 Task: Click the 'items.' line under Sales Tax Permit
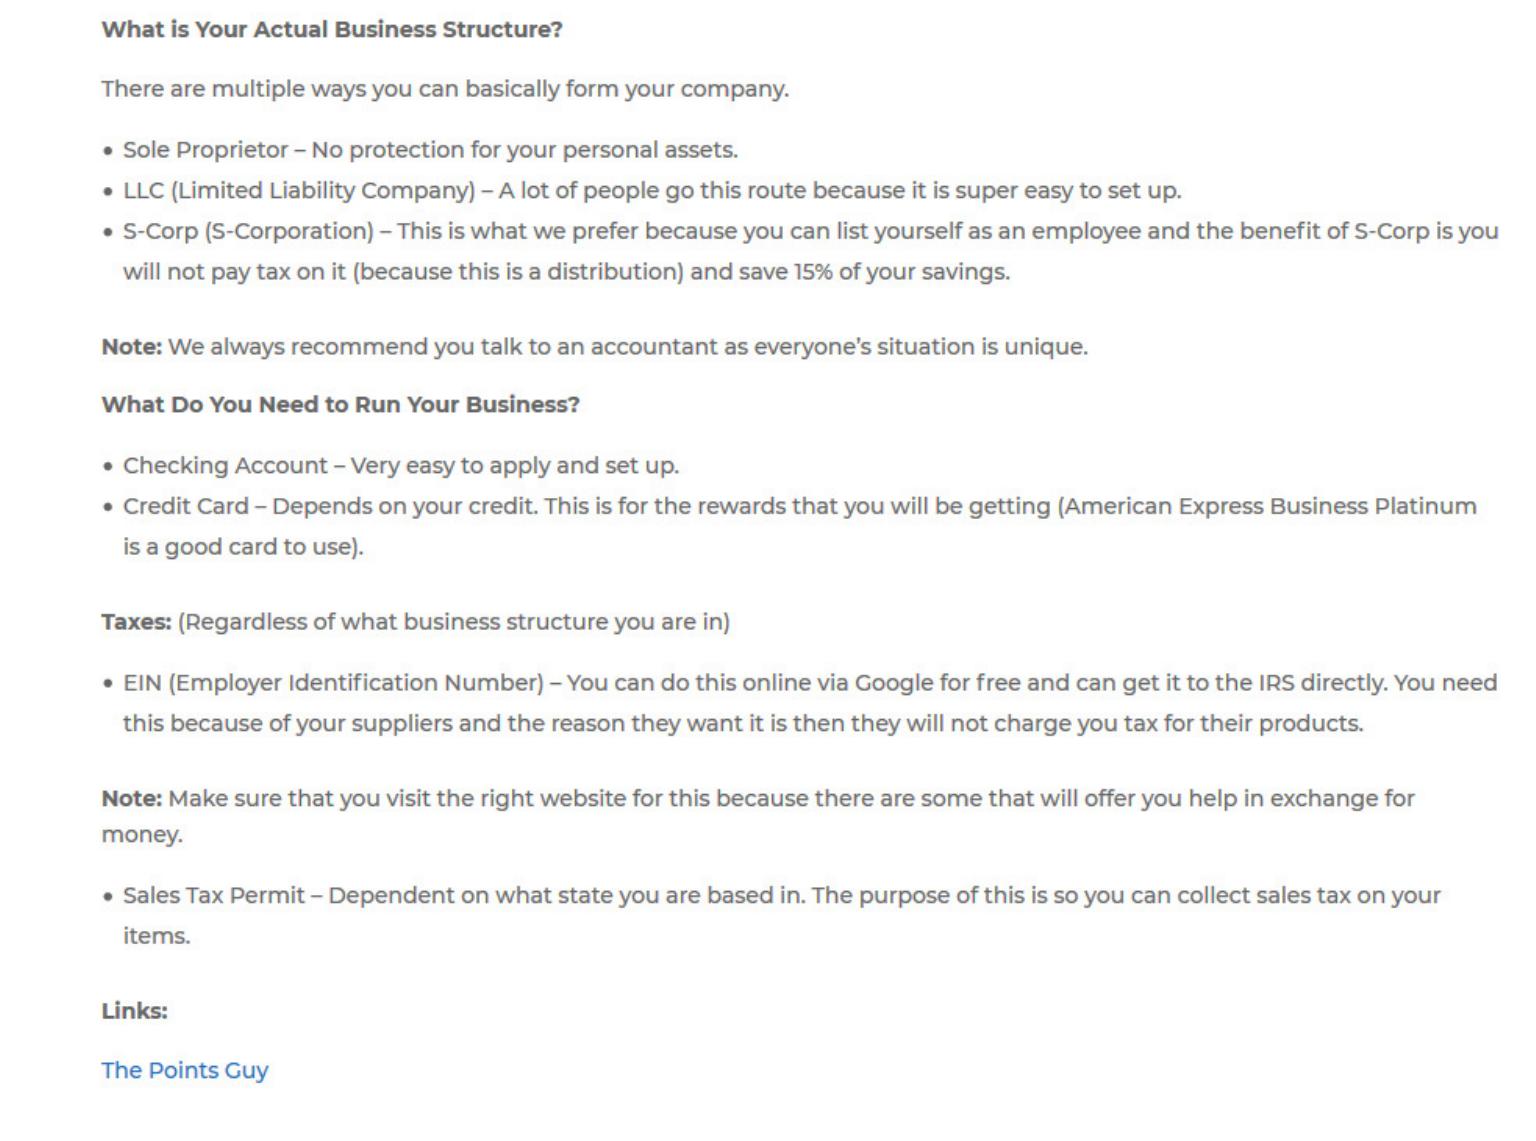(156, 936)
